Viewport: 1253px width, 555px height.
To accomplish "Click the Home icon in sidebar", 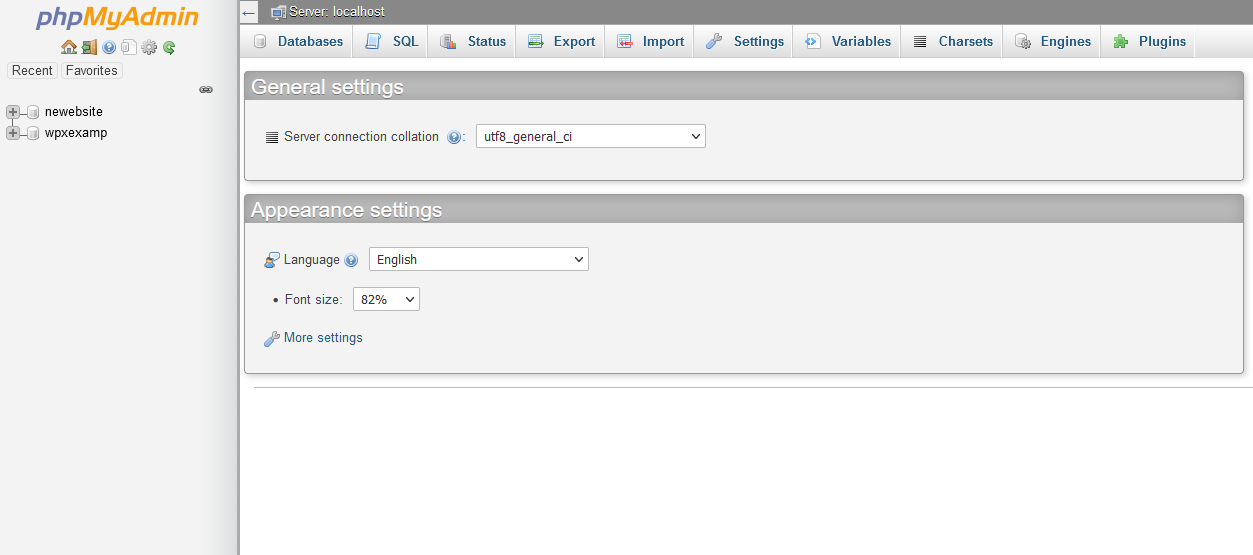I will (68, 47).
